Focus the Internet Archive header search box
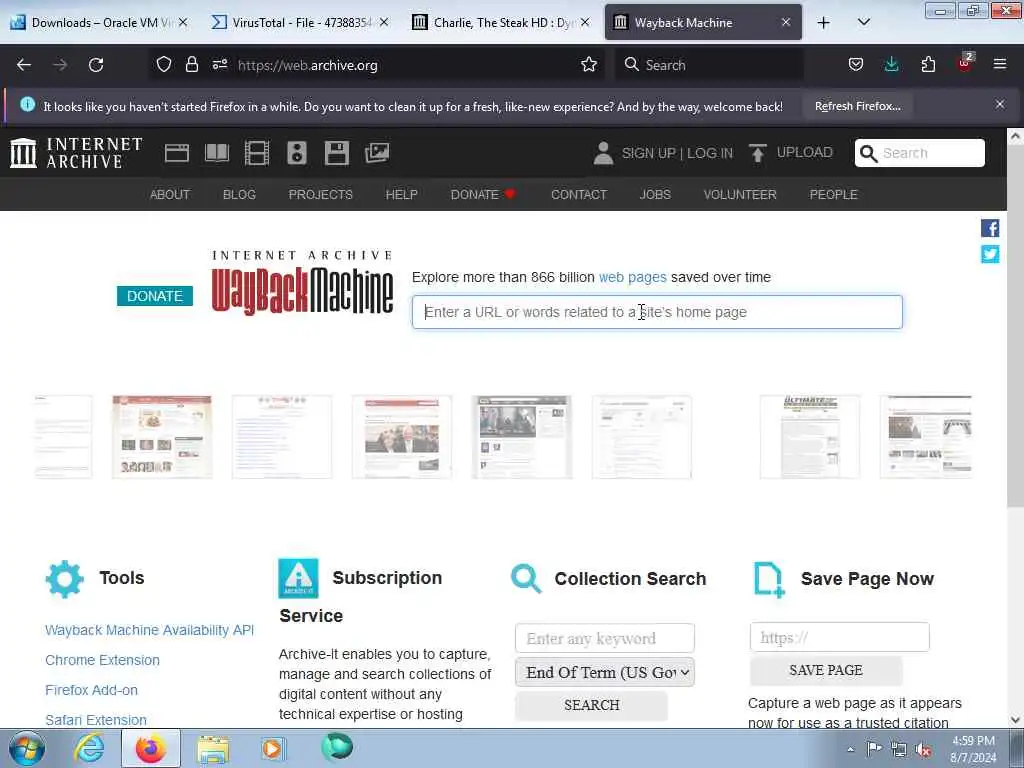1024x768 pixels. [920, 153]
